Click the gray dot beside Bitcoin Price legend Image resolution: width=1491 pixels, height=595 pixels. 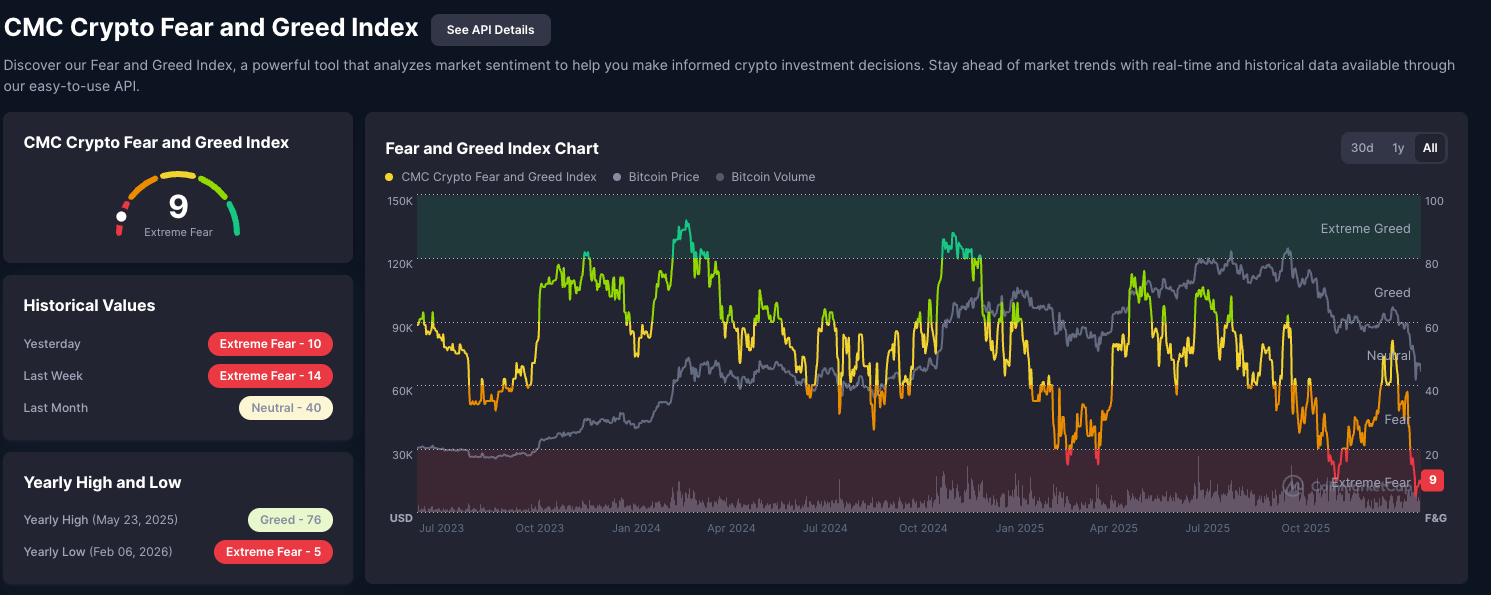point(617,177)
